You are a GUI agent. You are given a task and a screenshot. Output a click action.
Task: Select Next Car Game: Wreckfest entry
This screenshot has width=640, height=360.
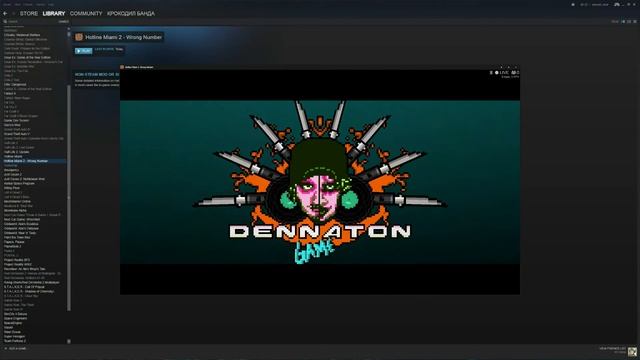click(x=22, y=220)
